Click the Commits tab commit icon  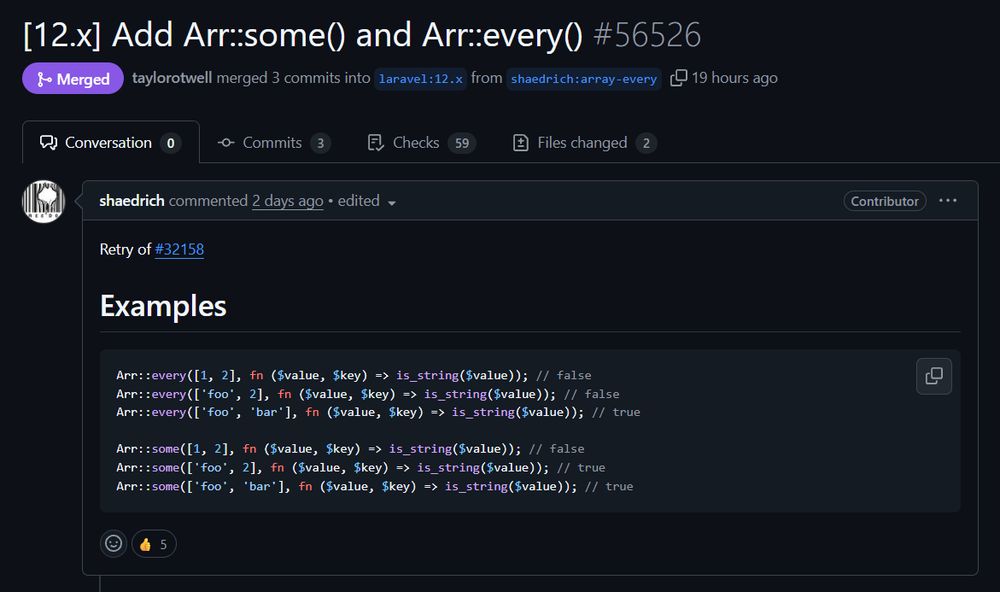point(226,143)
